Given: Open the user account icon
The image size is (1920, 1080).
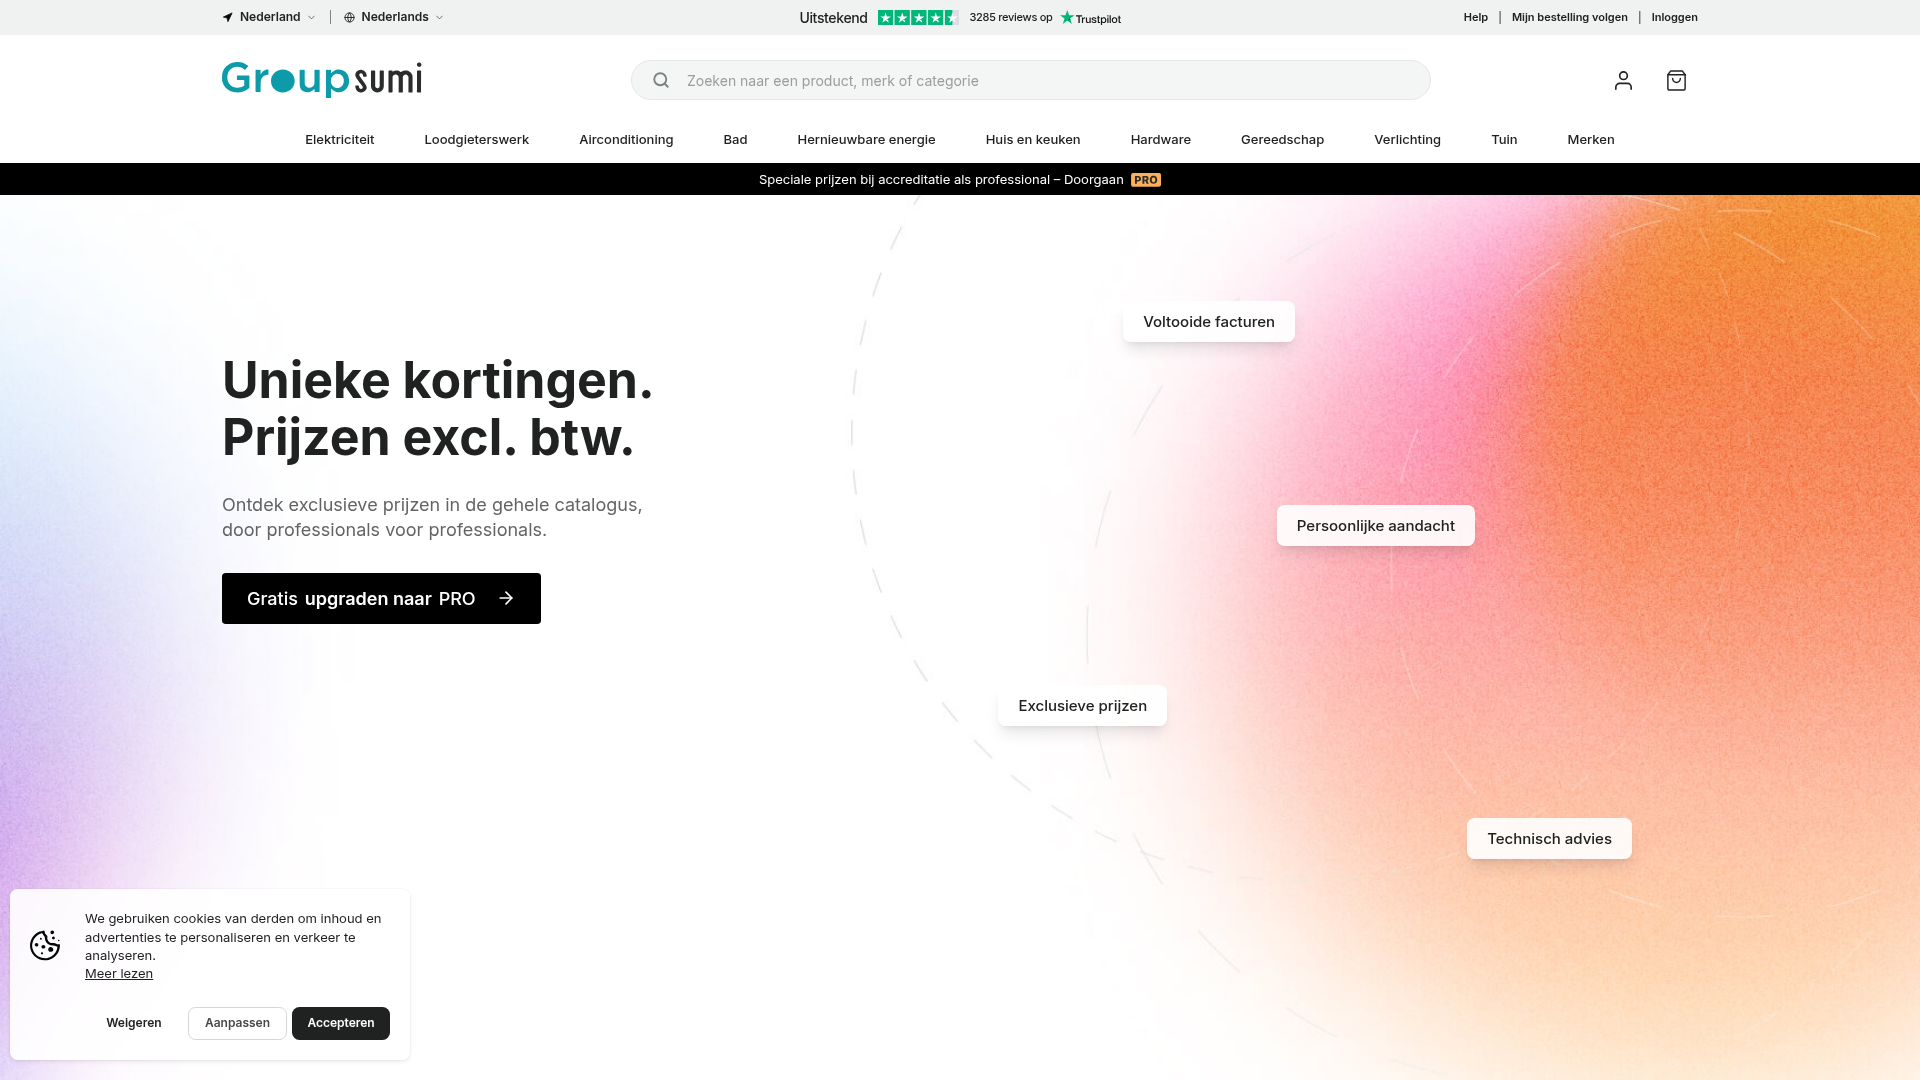Looking at the screenshot, I should 1623,80.
